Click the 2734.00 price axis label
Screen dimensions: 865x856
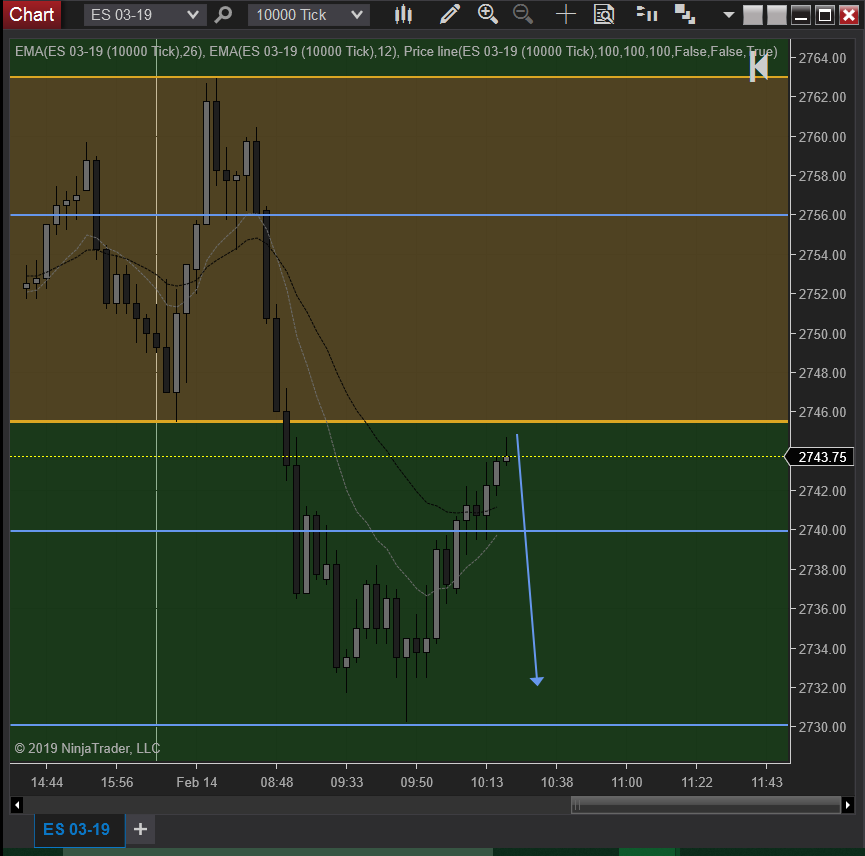[822, 649]
